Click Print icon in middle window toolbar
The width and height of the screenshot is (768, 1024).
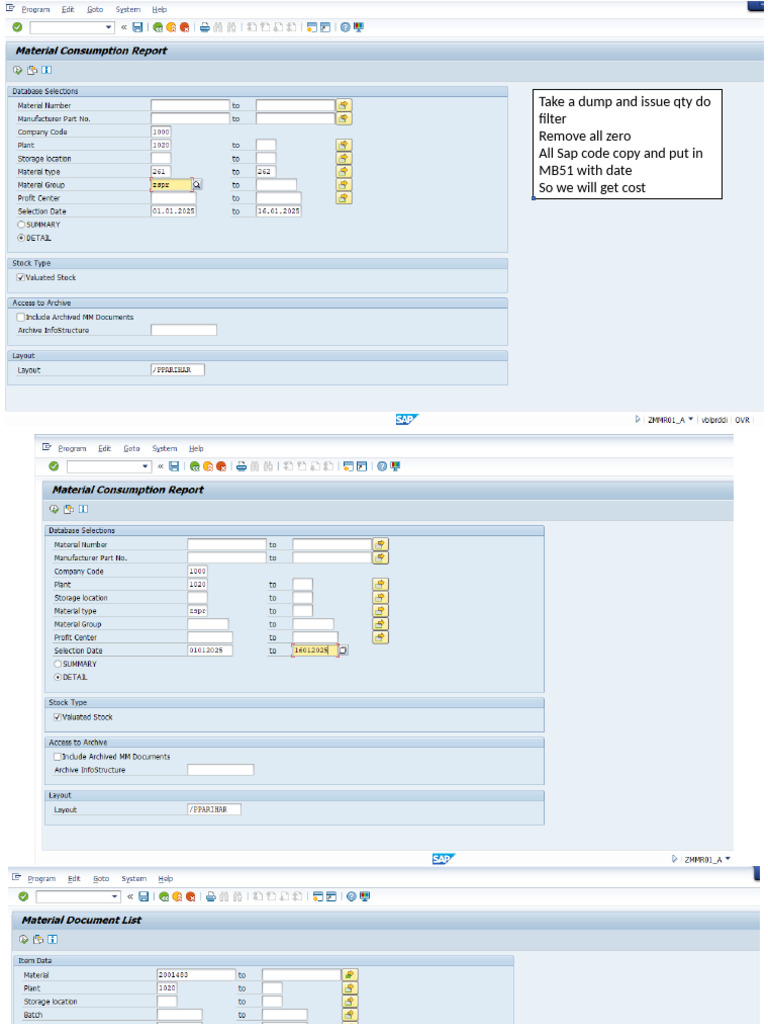pyautogui.click(x=241, y=466)
